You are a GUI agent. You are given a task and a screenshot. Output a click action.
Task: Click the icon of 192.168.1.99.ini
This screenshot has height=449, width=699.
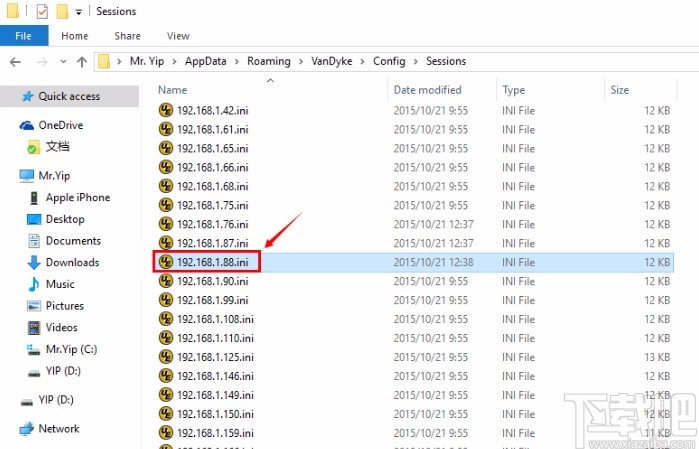tap(166, 300)
